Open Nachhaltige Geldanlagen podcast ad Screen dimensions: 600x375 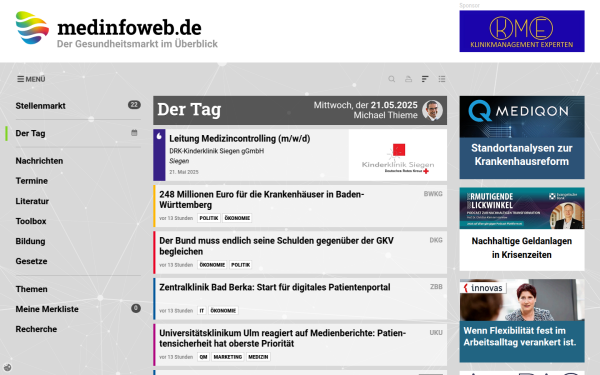coord(522,229)
